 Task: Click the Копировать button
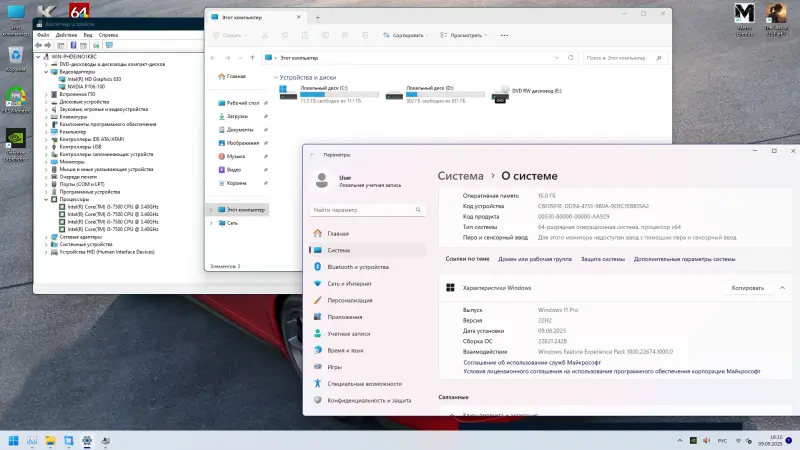747,288
